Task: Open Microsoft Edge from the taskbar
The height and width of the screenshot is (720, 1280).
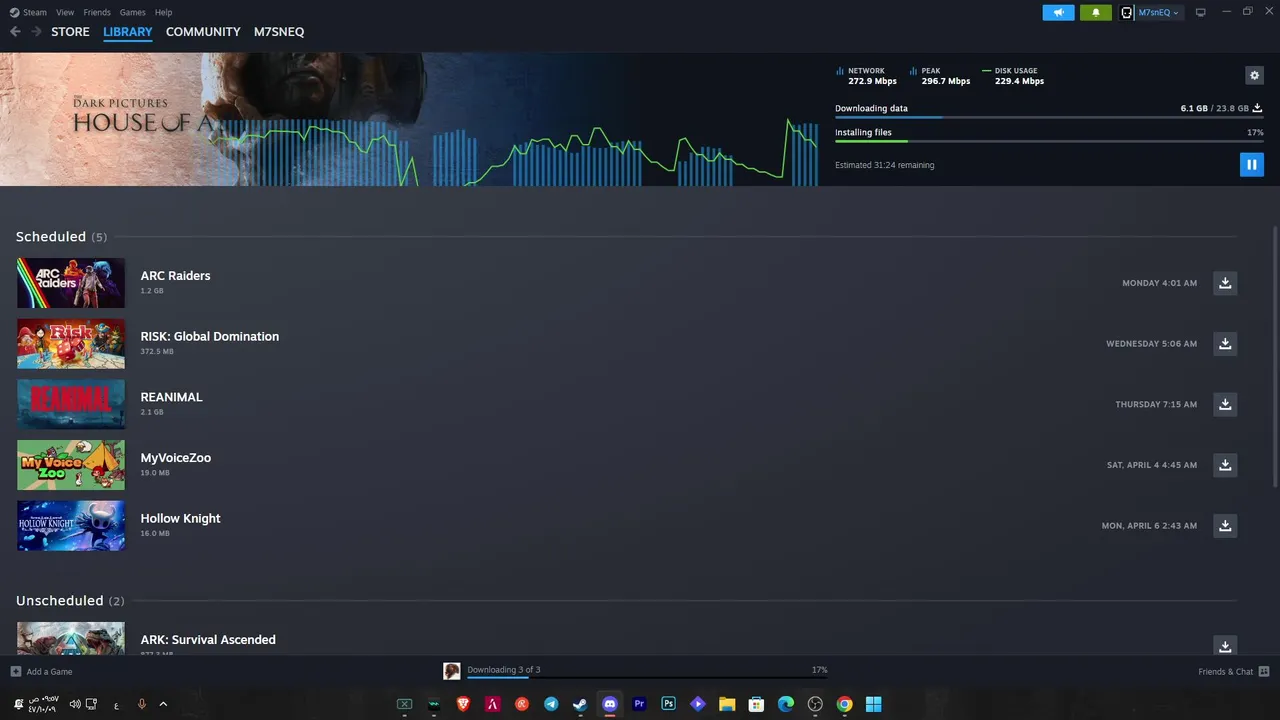Action: (786, 704)
